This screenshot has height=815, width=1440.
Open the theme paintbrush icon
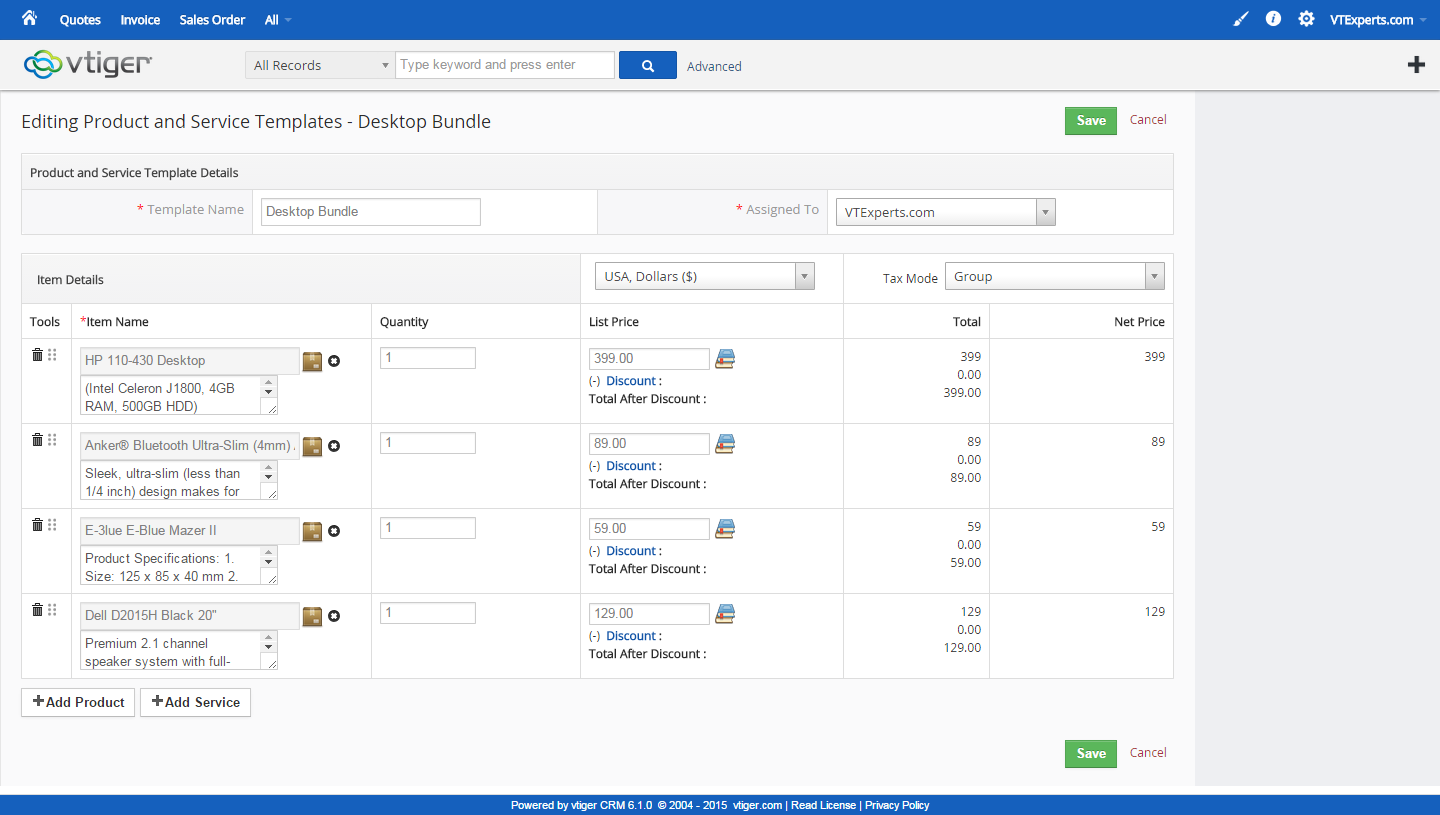[1240, 19]
